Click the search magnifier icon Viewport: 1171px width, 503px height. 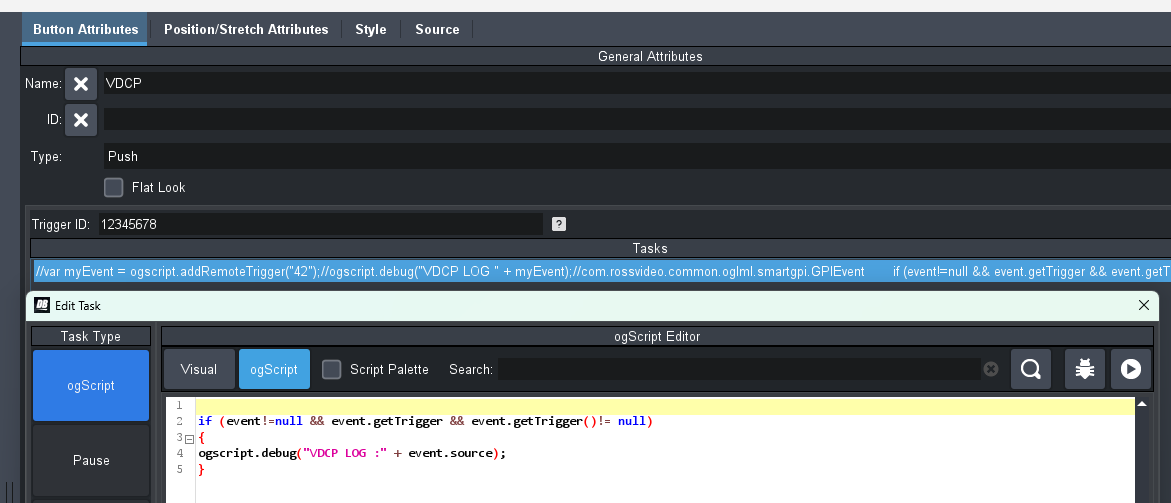click(x=1030, y=369)
